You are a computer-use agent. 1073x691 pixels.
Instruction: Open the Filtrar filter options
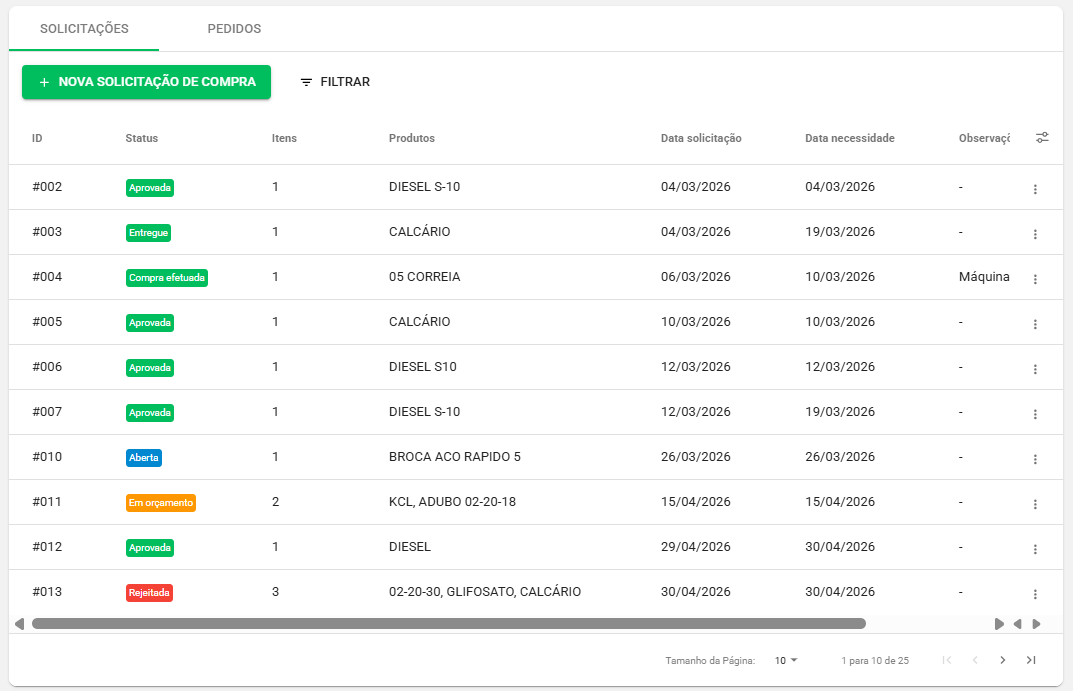click(x=335, y=82)
